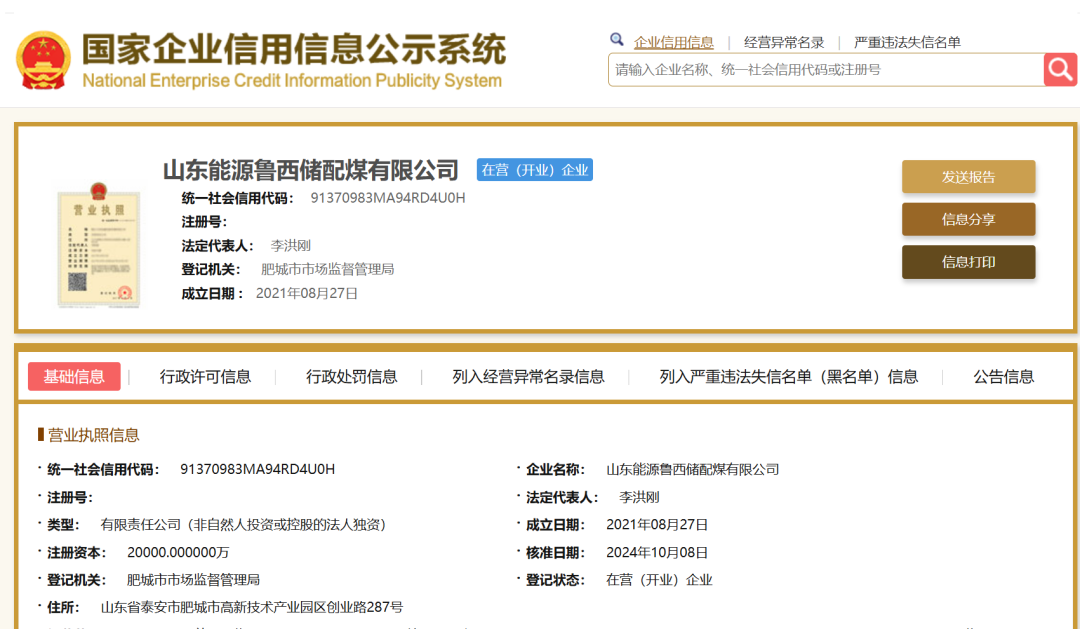The width and height of the screenshot is (1080, 629).
Task: Click the 信息分享 button
Action: click(x=968, y=220)
